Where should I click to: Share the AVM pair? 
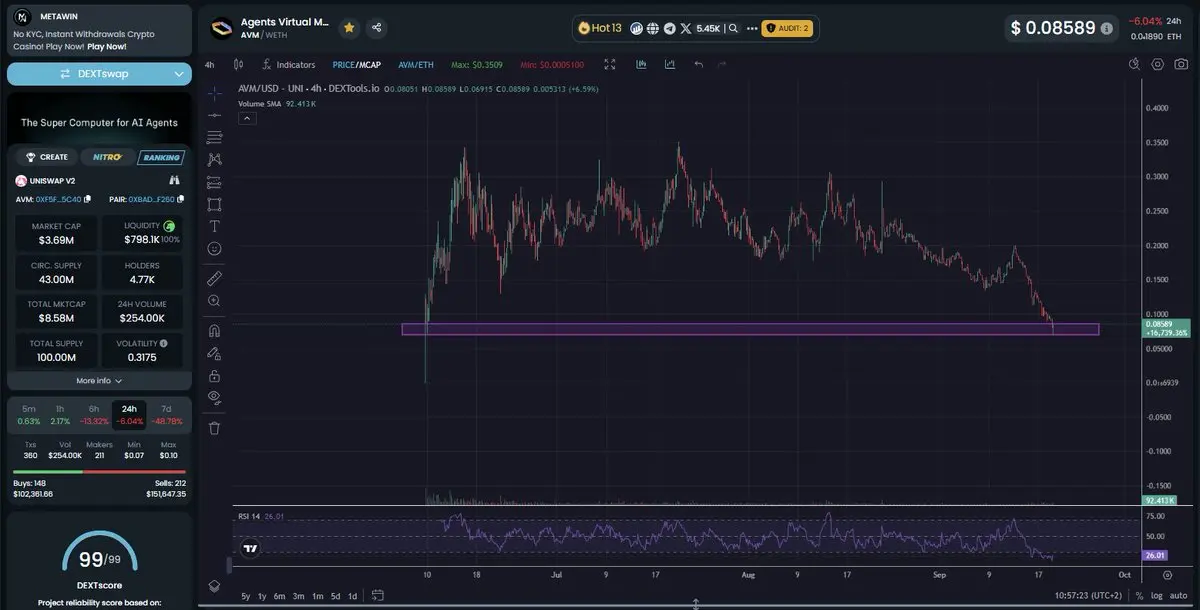[x=376, y=28]
